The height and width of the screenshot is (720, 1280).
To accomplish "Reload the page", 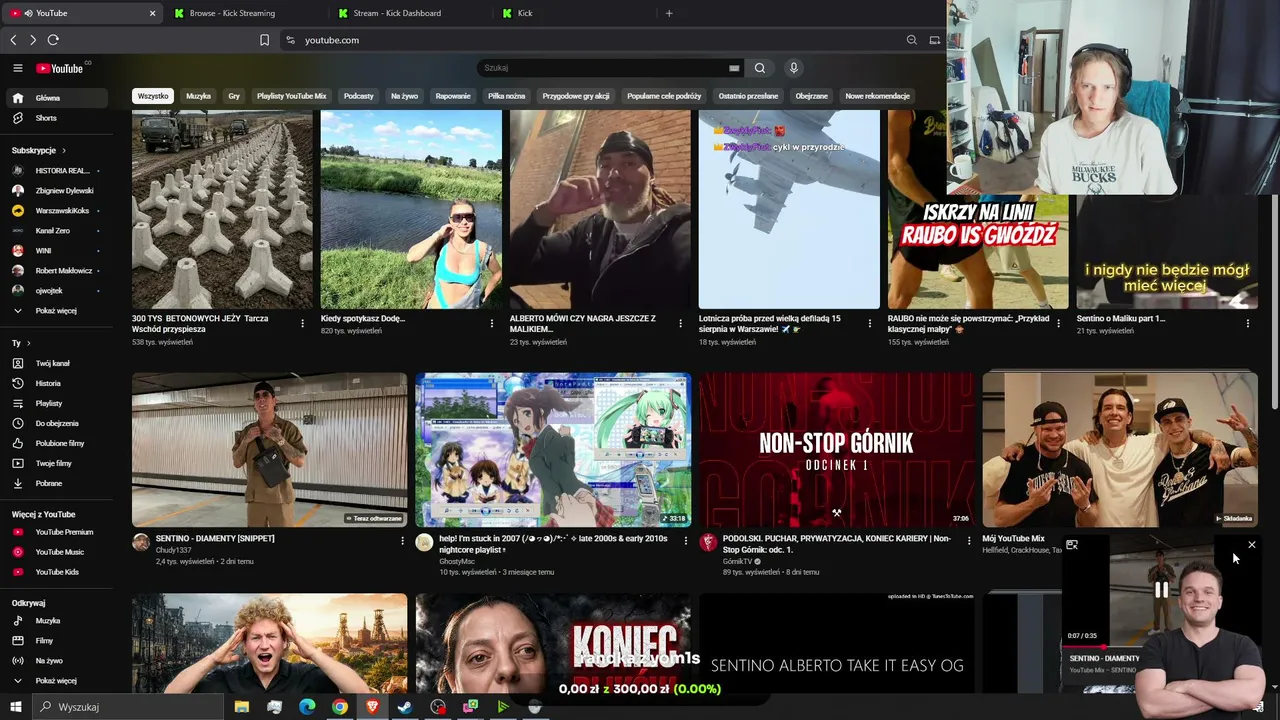I will tap(53, 40).
